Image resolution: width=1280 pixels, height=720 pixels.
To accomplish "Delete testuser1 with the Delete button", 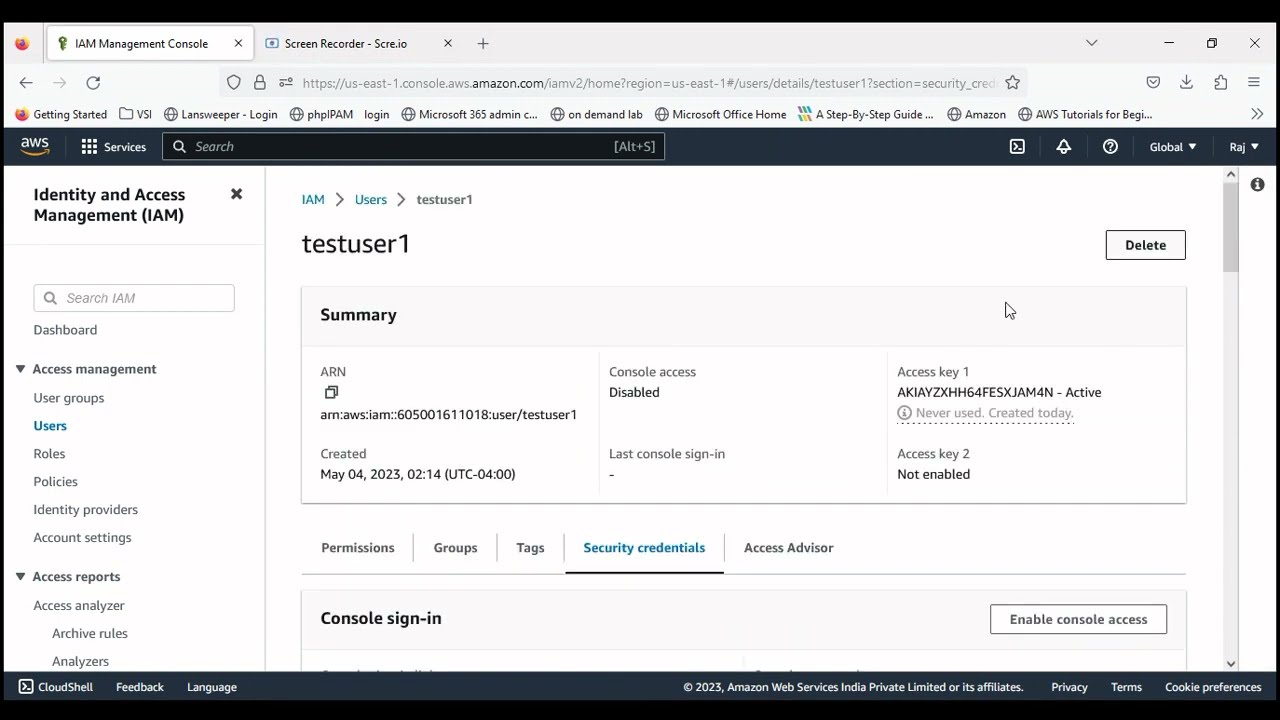I will tap(1146, 245).
